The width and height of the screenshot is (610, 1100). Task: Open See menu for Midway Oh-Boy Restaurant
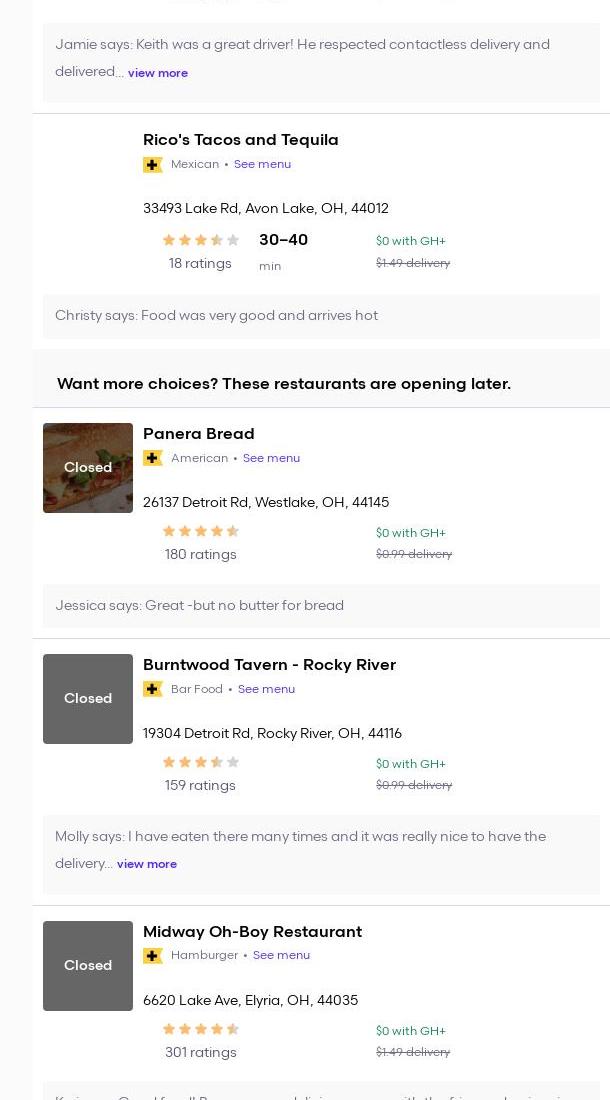pyautogui.click(x=281, y=955)
